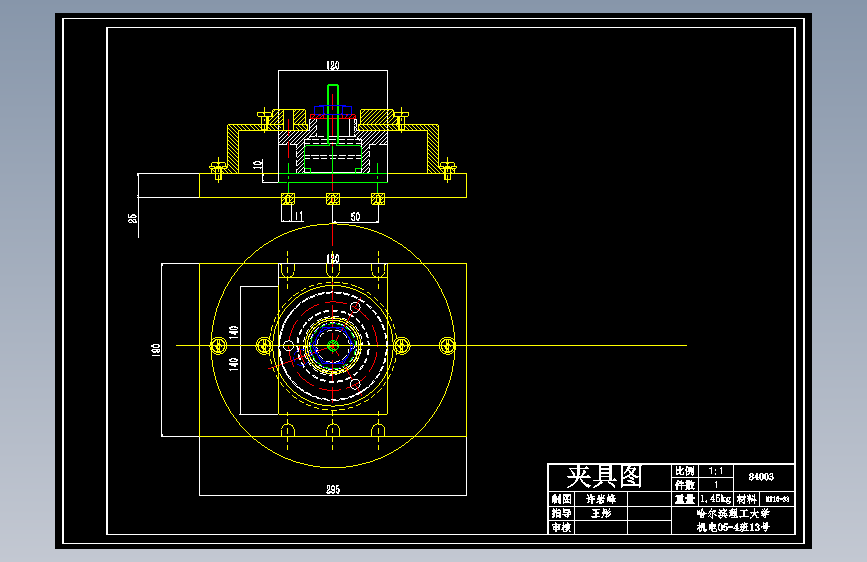Click the 制图 label cell
The height and width of the screenshot is (562, 867).
(561, 499)
